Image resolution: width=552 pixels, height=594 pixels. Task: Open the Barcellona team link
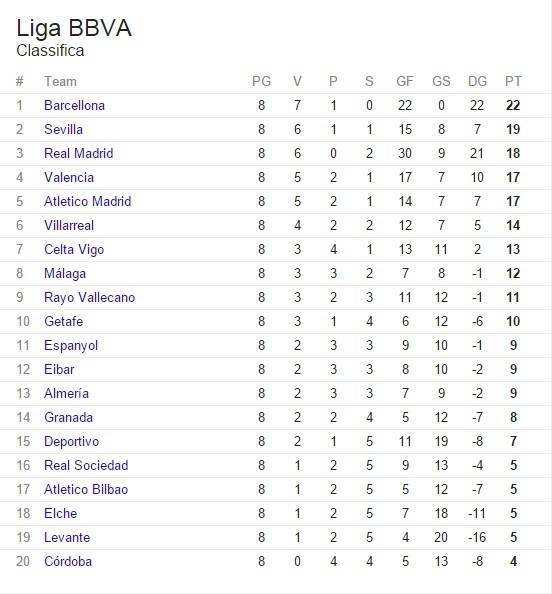[74, 105]
